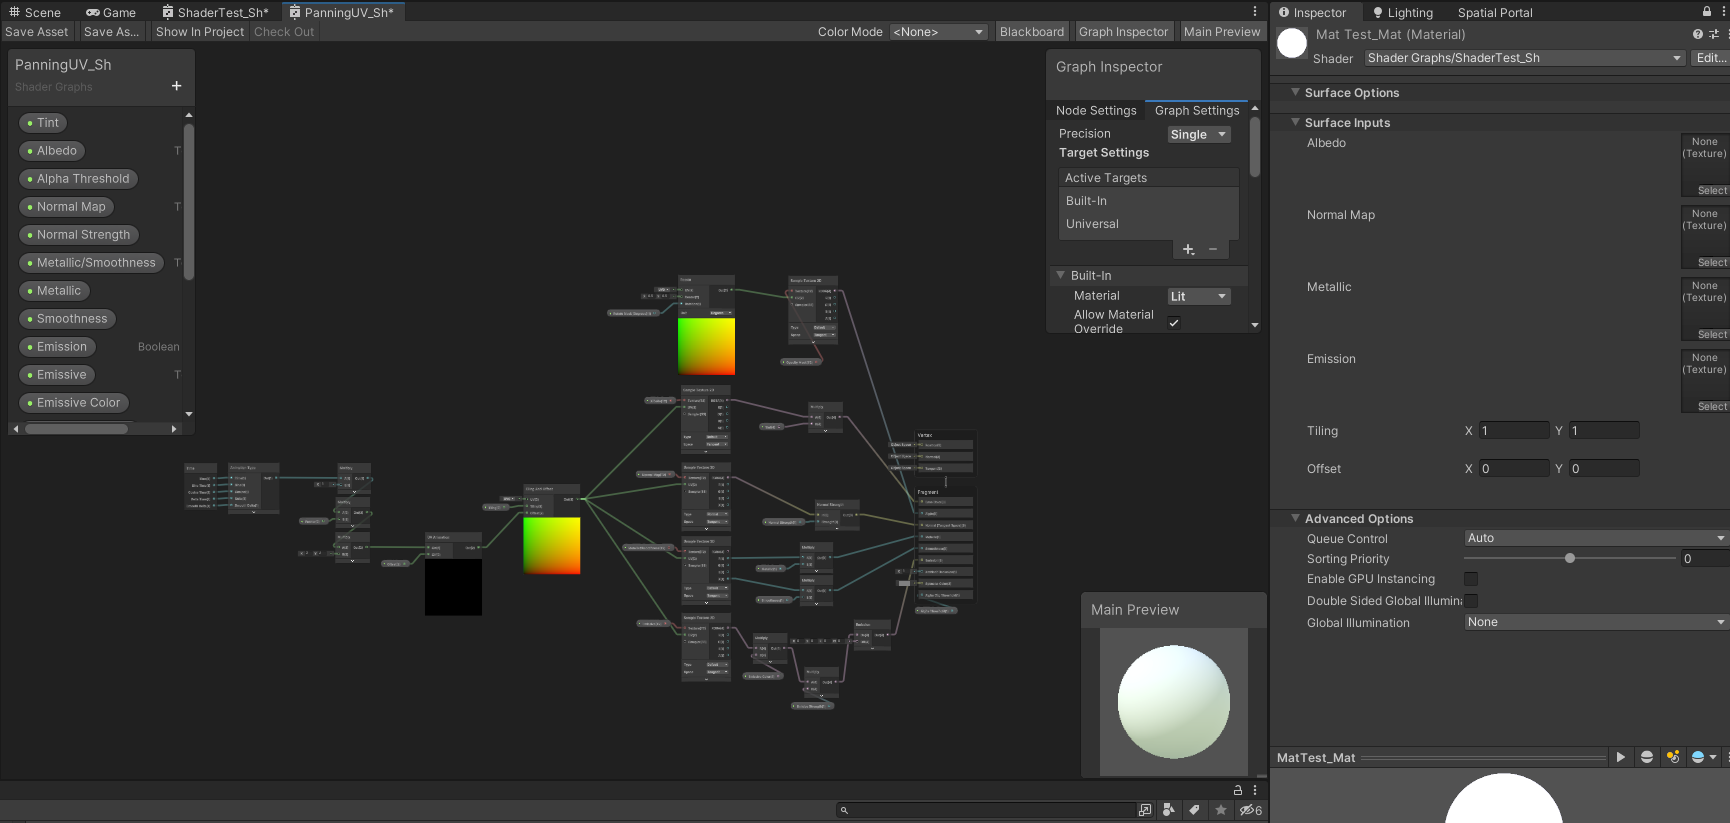Open the material preset selector sliders icon

click(1713, 34)
